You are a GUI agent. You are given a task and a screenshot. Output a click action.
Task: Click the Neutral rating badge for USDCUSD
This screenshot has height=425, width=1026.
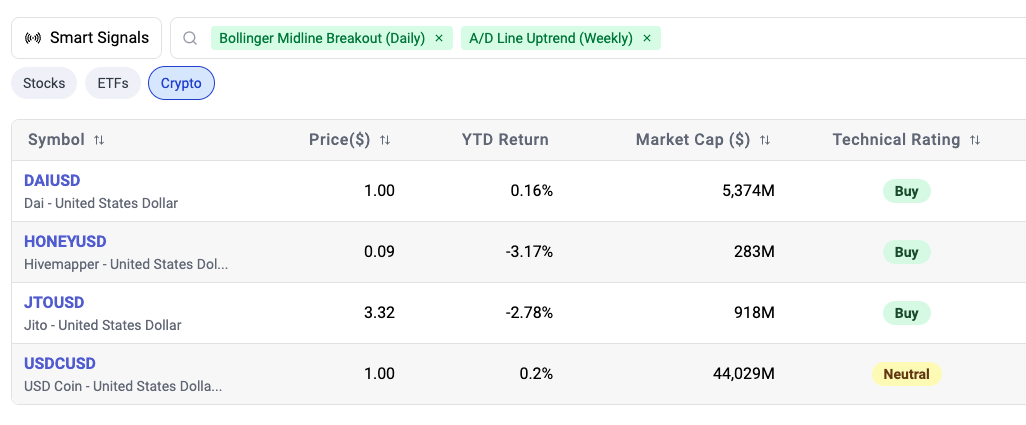click(x=906, y=374)
